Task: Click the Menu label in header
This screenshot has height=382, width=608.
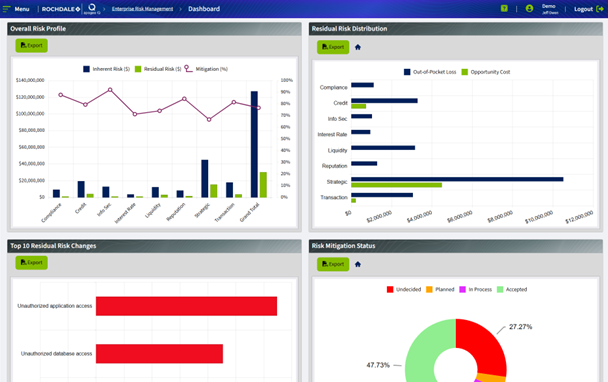Action: click(22, 9)
